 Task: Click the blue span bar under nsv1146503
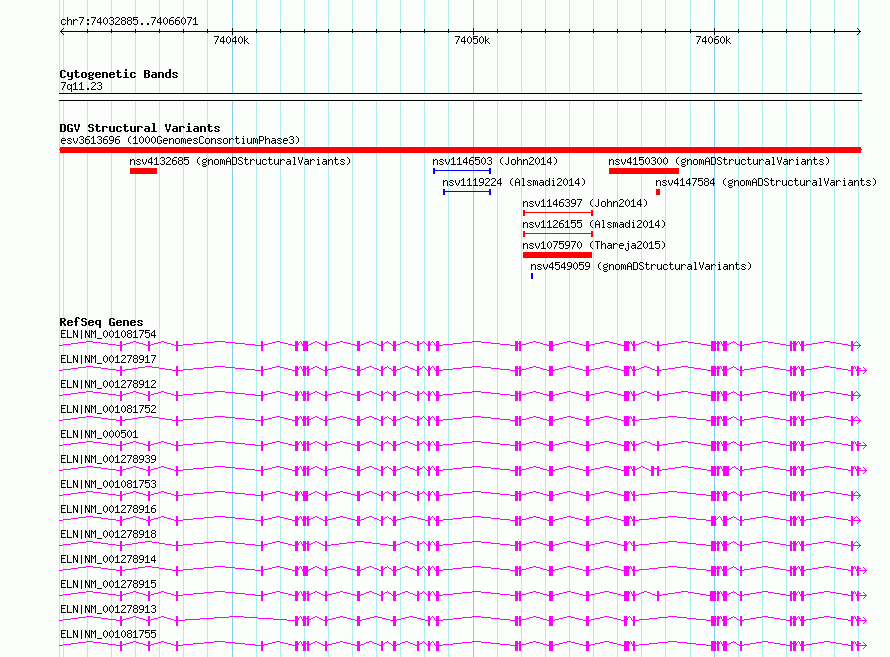point(462,171)
